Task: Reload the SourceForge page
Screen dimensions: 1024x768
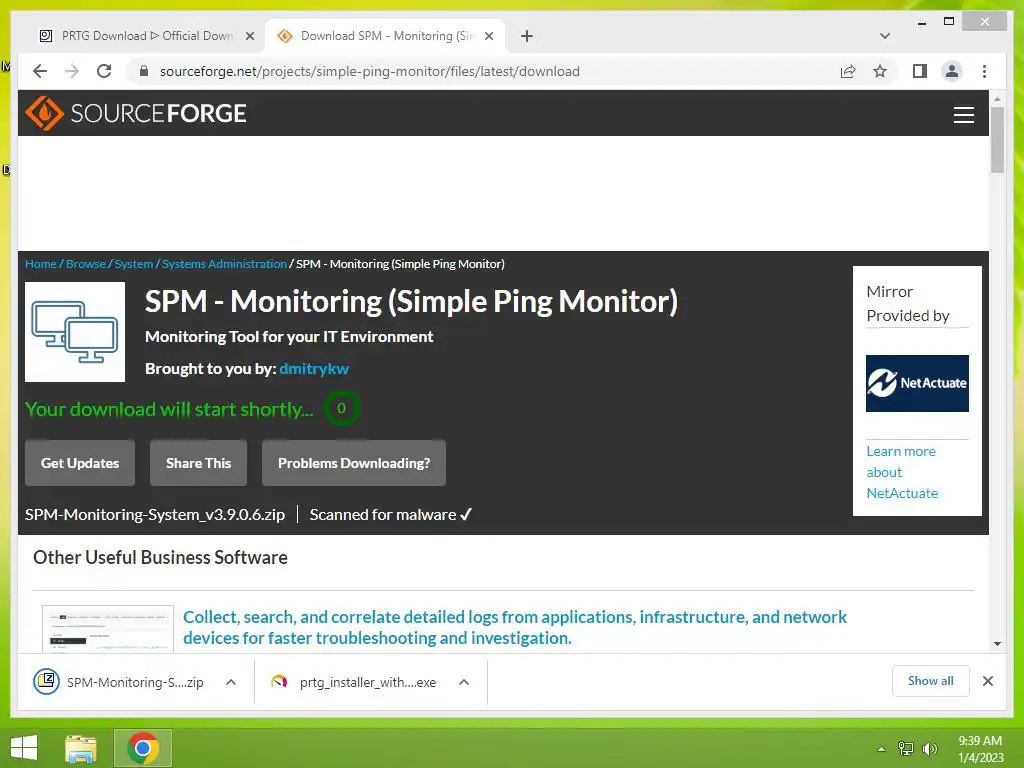Action: [x=104, y=71]
